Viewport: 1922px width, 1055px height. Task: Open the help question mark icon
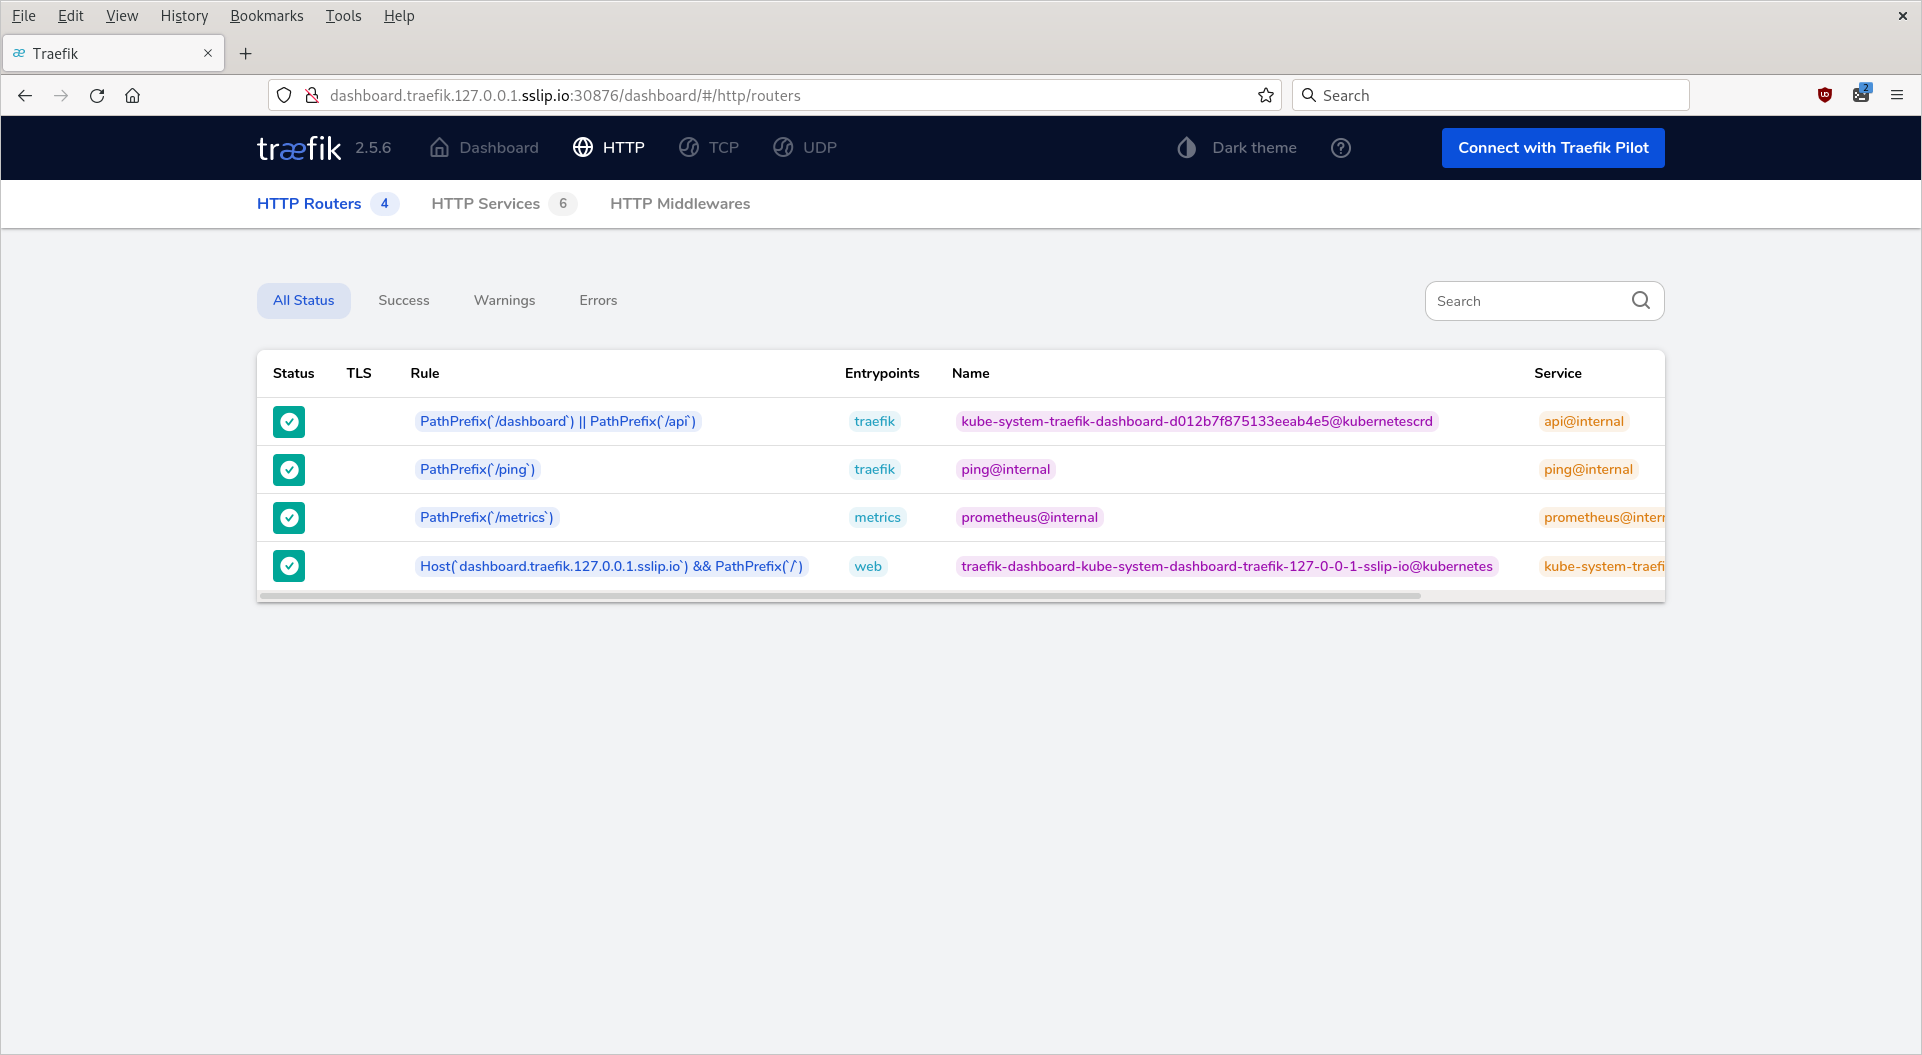coord(1341,148)
